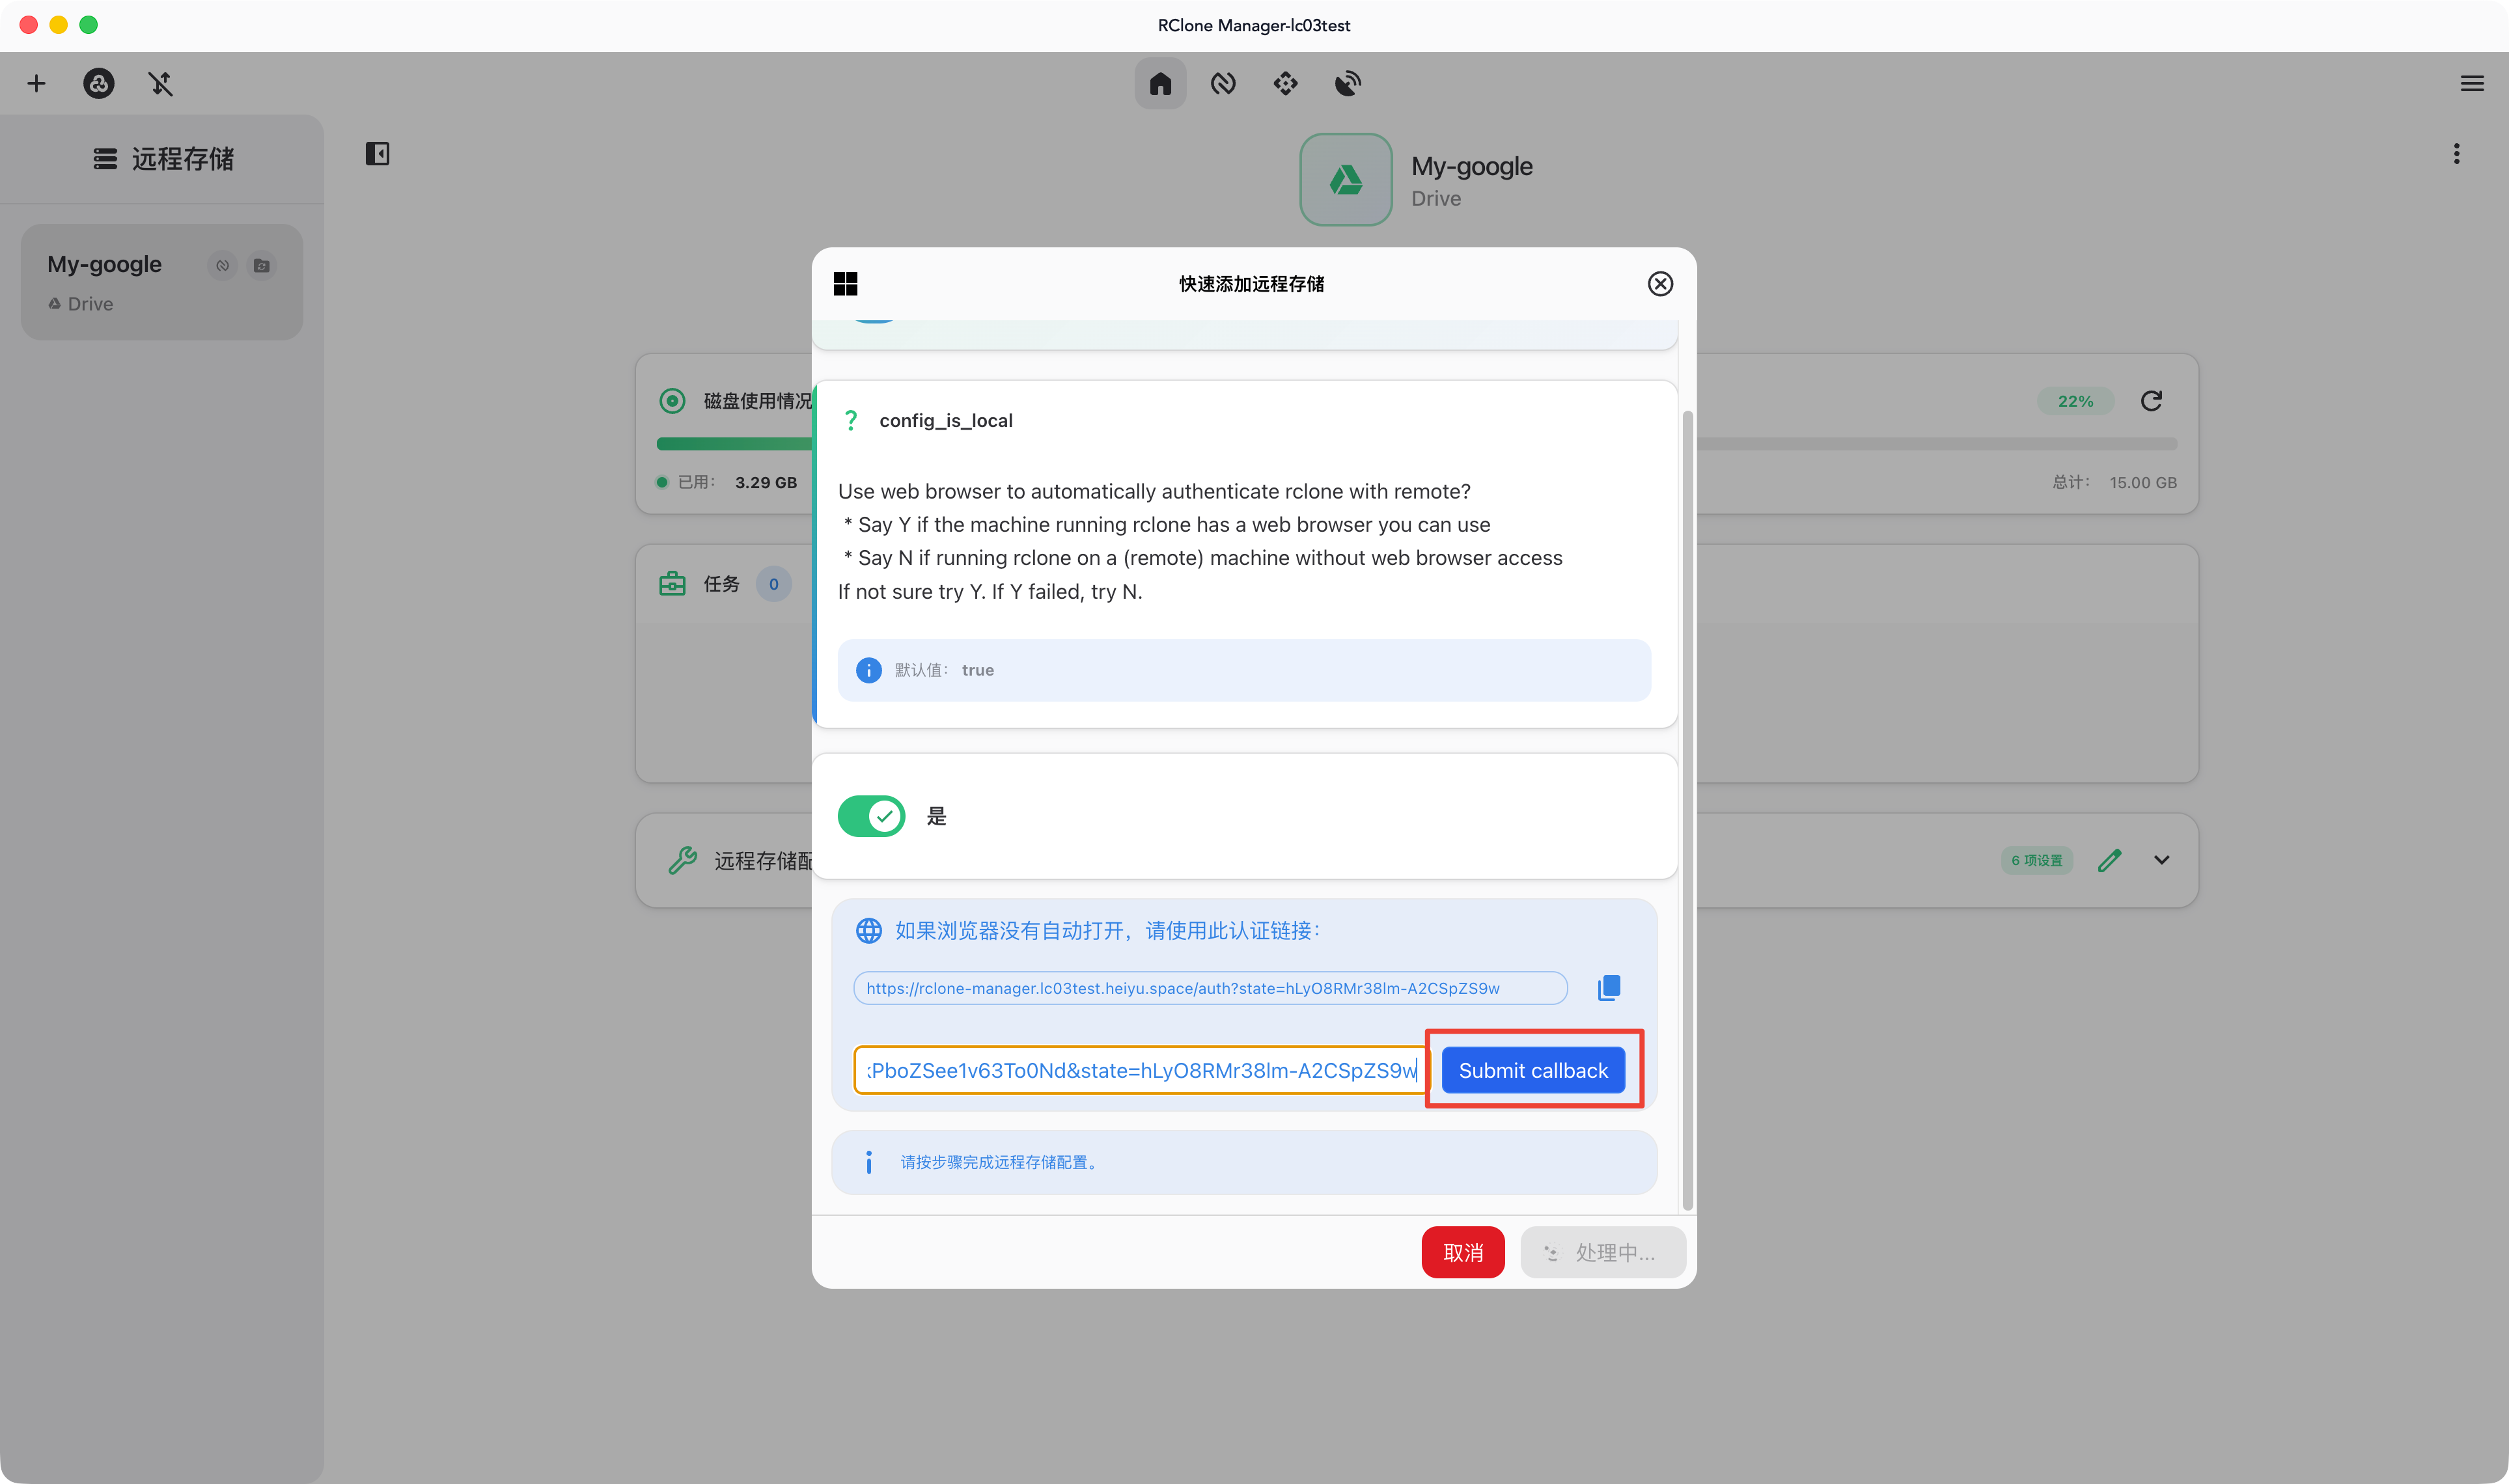Click the info icon beside 默认值
2509x1484 pixels.
[x=868, y=670]
